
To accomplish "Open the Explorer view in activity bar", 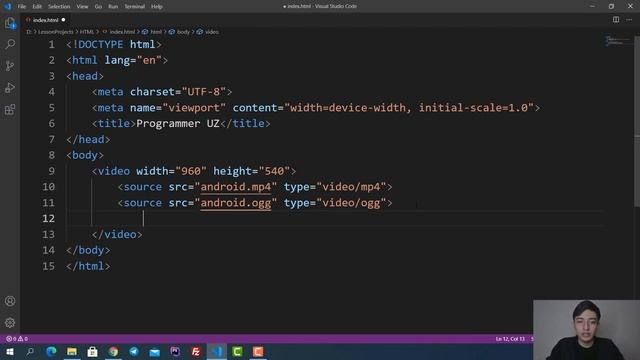I will (x=10, y=23).
